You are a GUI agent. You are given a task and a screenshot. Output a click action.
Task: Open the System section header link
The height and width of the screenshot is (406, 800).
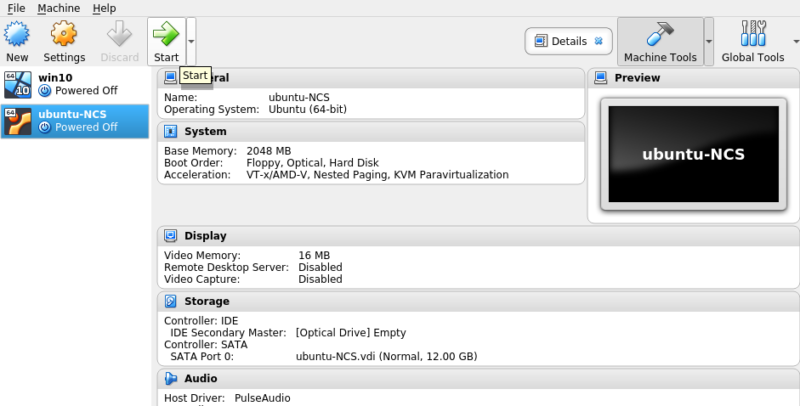coord(205,132)
